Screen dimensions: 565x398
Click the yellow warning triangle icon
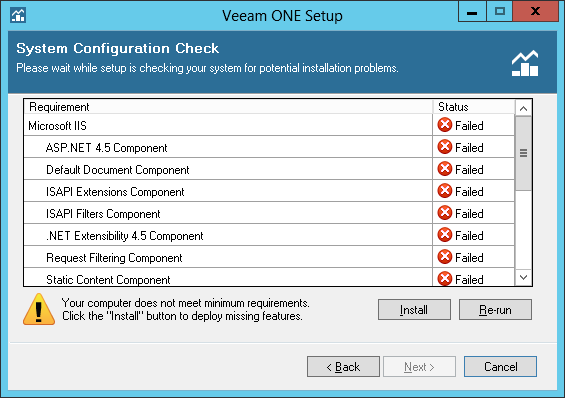[39, 309]
